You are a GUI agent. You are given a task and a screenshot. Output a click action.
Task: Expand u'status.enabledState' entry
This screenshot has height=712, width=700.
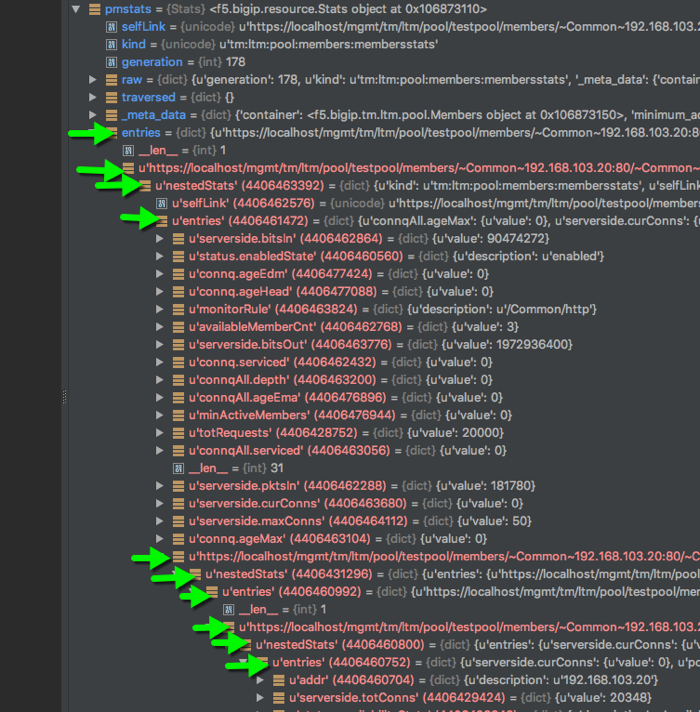click(159, 256)
